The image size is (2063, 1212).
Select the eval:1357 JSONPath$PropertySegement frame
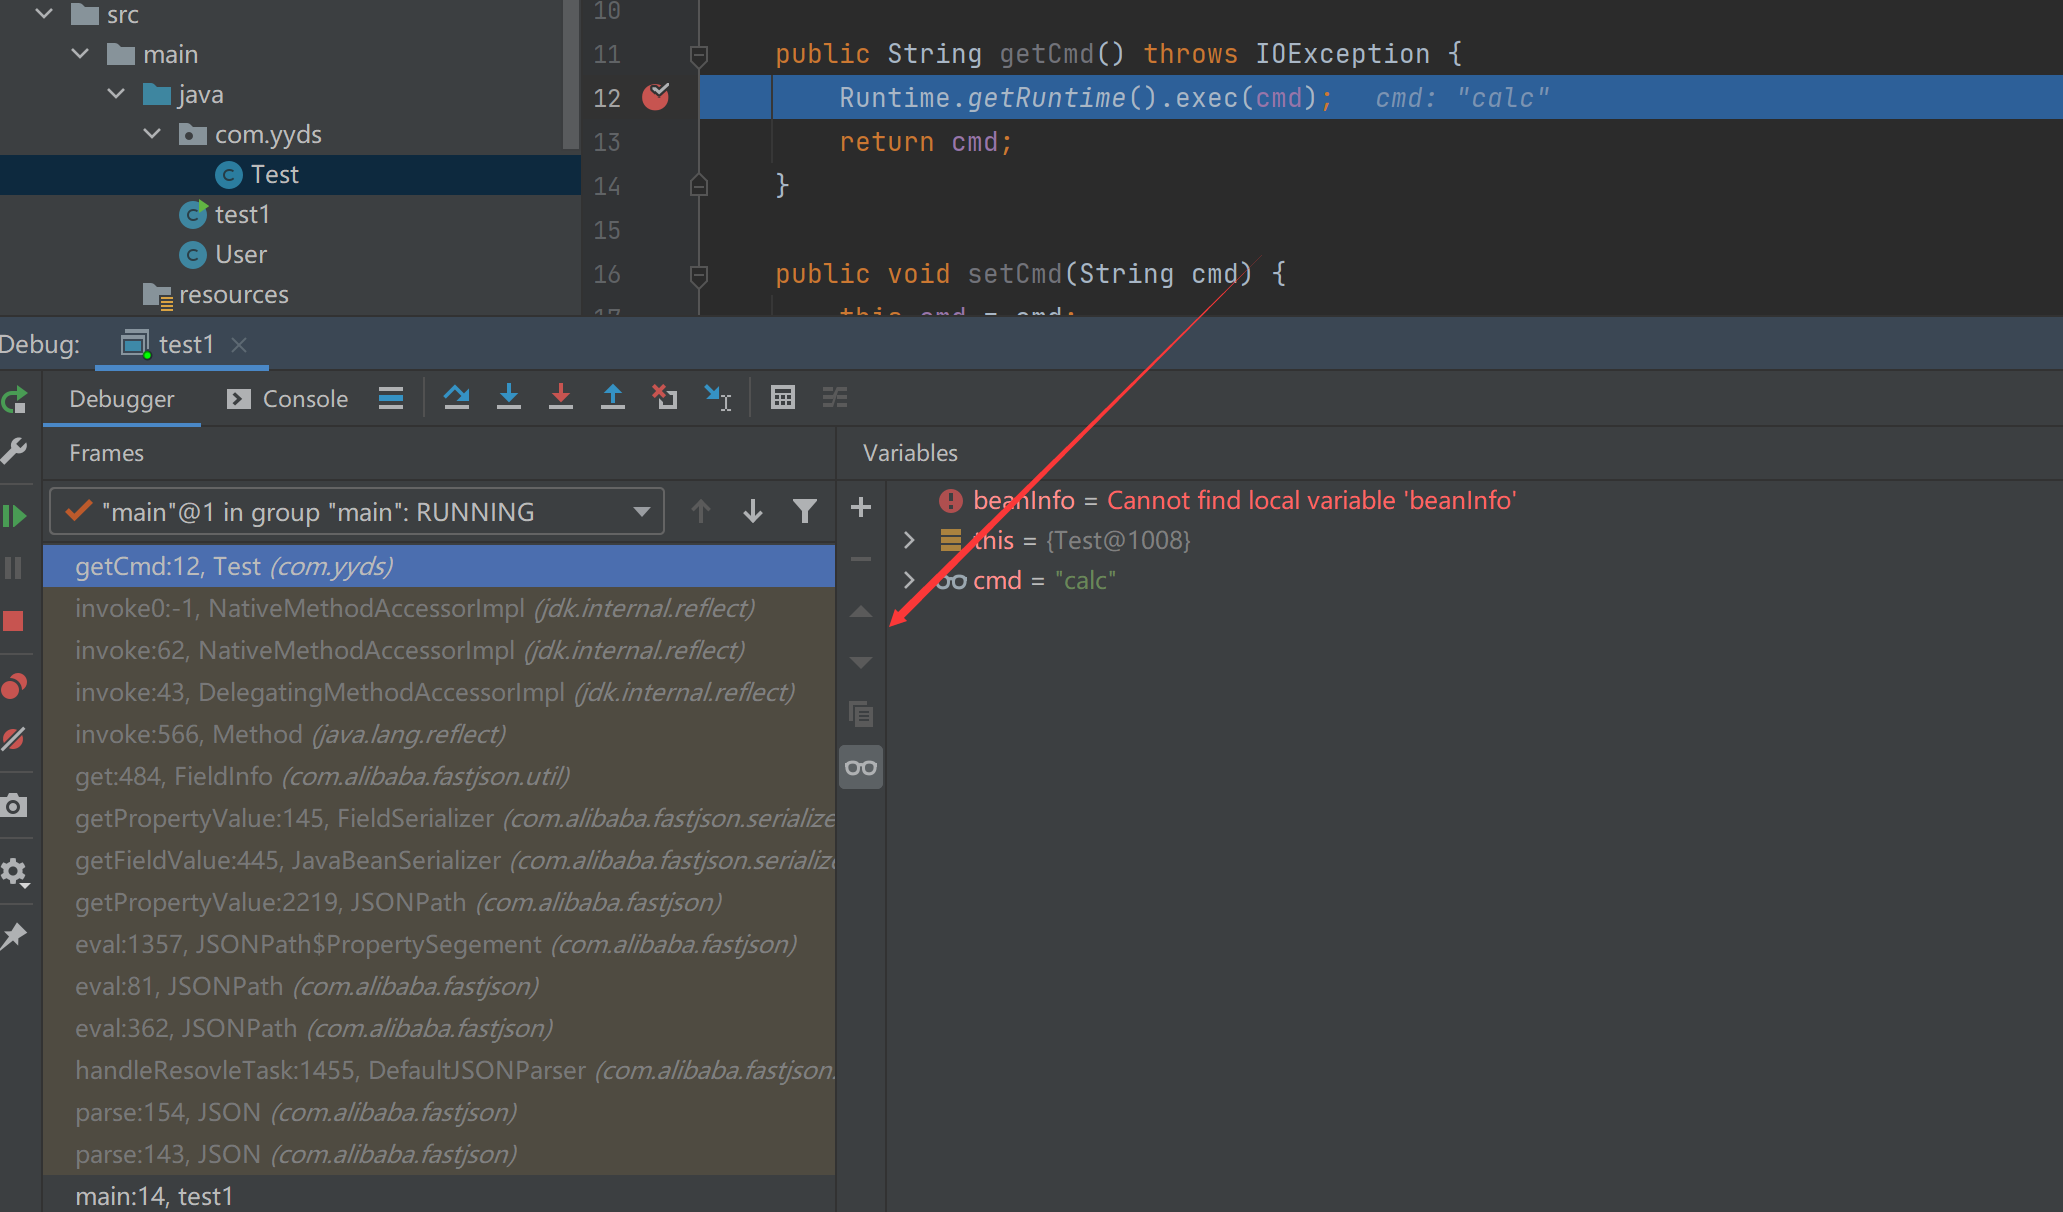[439, 944]
